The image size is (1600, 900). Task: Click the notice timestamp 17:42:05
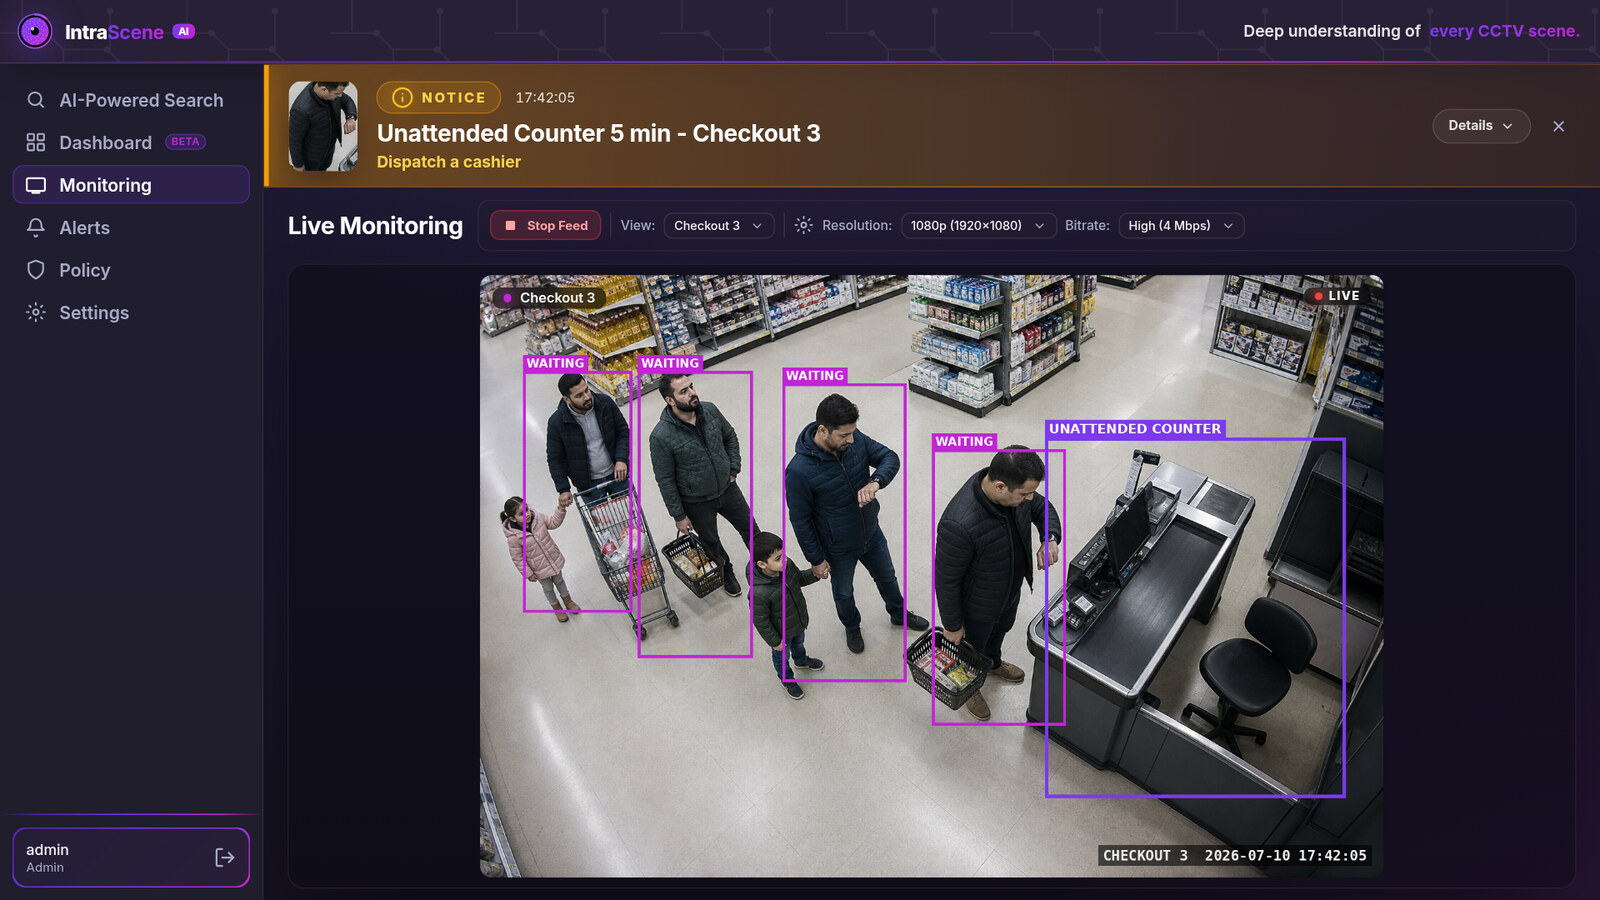tap(545, 98)
